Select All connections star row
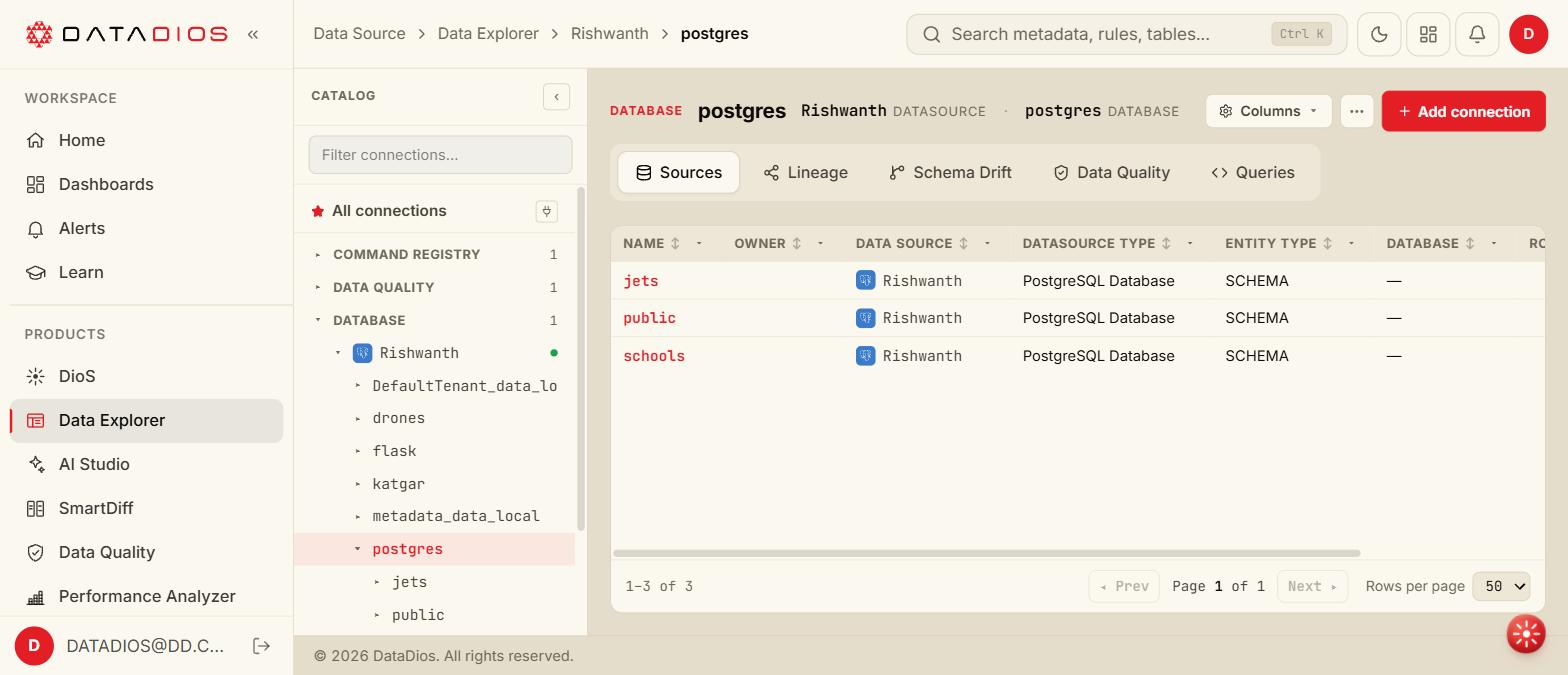The height and width of the screenshot is (675, 1568). tap(434, 211)
